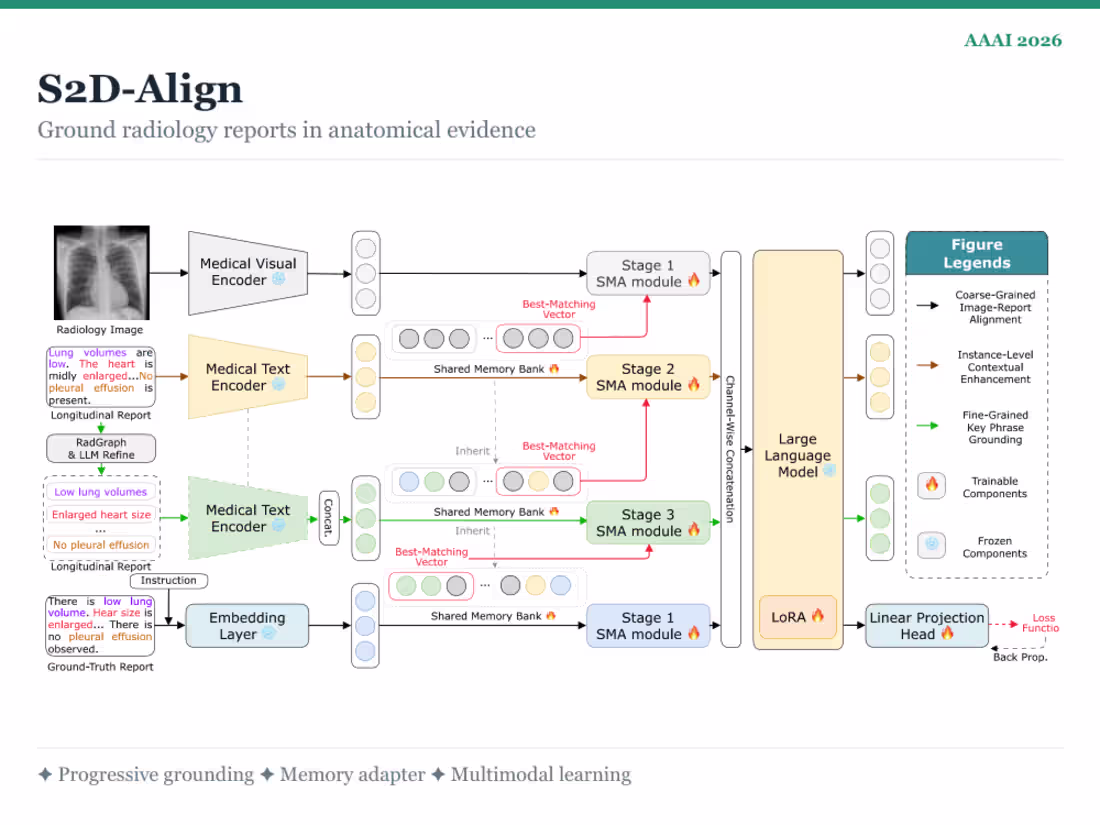Click the Large Language Model label

click(798, 455)
